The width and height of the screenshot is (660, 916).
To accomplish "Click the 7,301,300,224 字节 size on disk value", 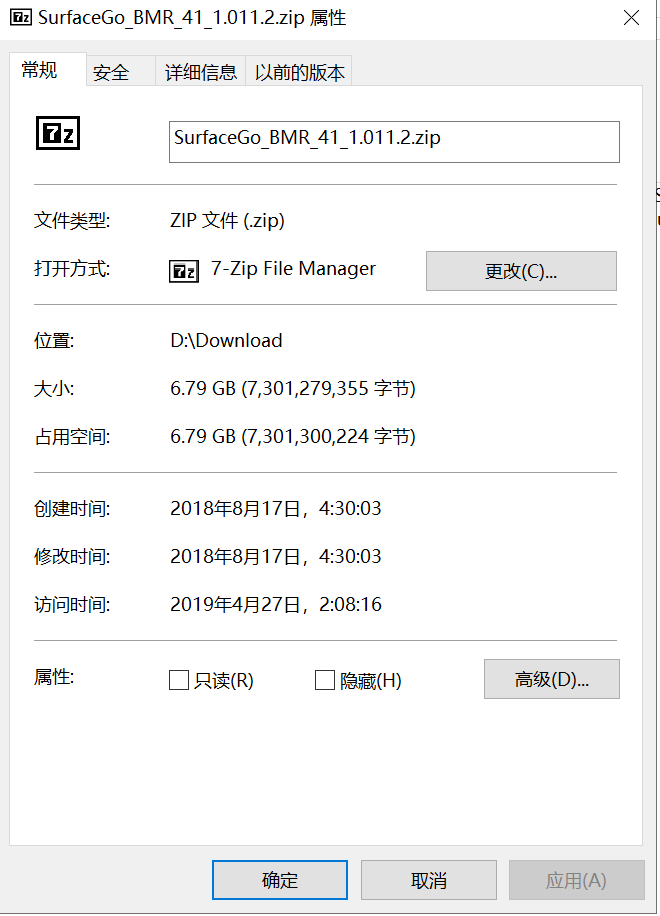I will [x=293, y=436].
